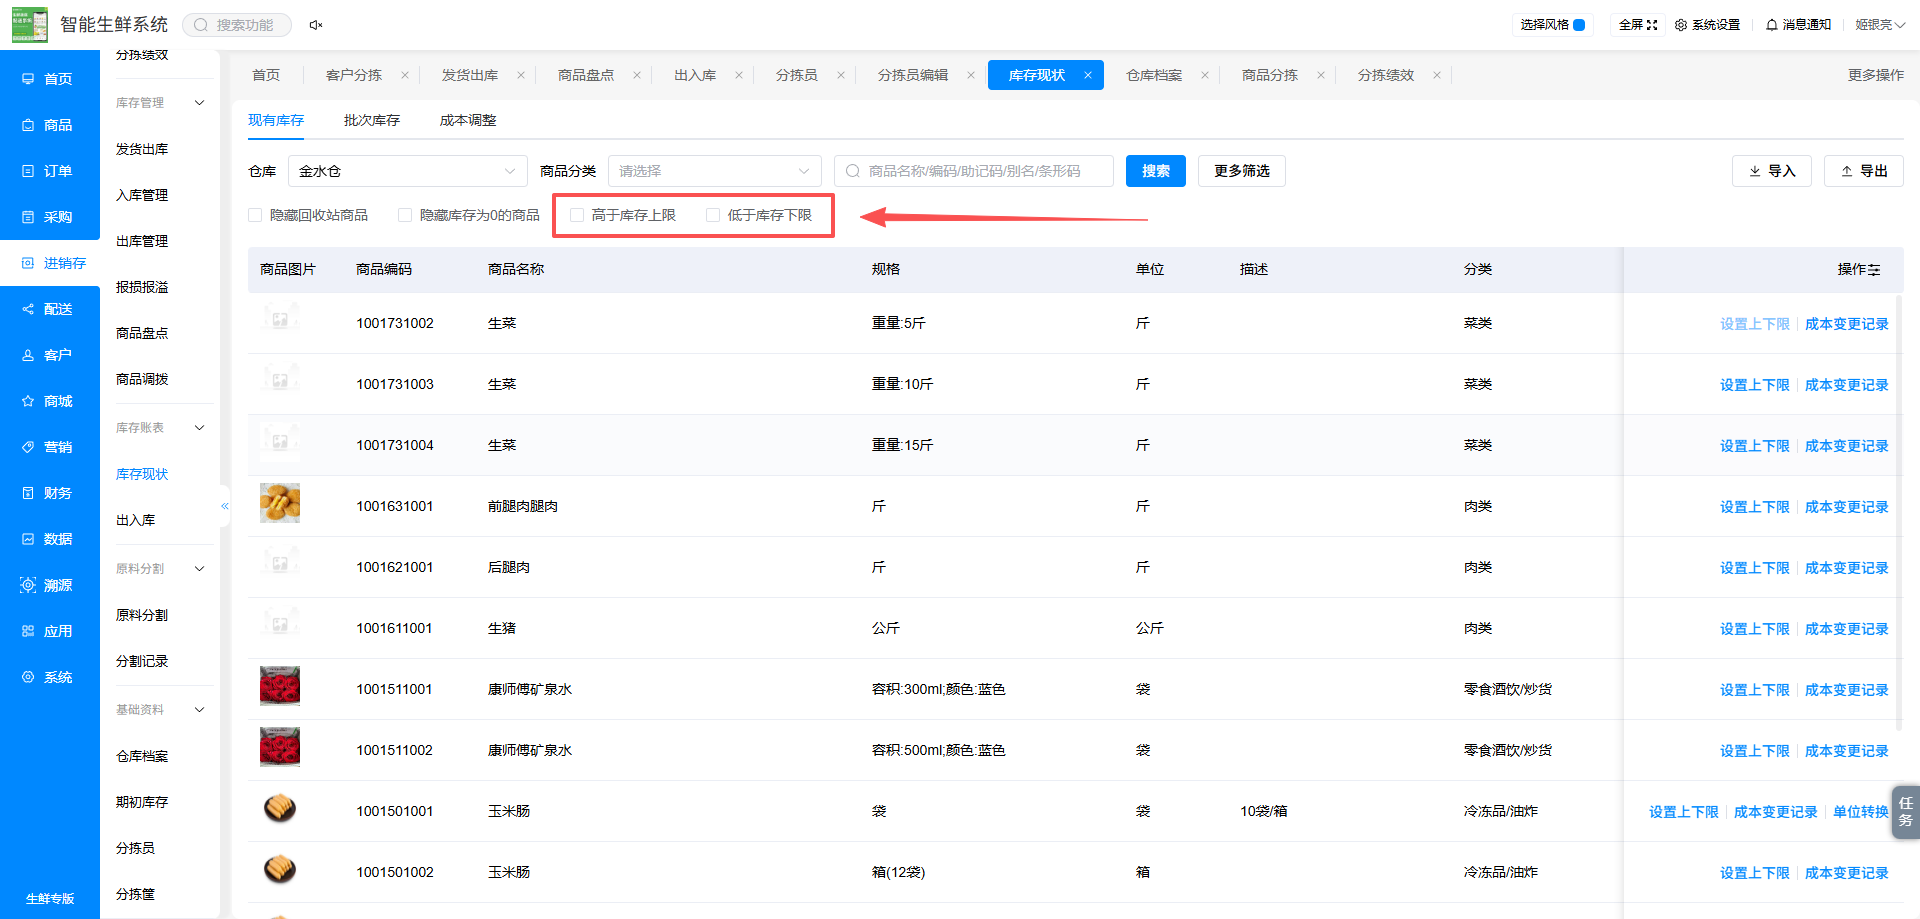This screenshot has width=1920, height=919.
Task: Open the 营销 sidebar module
Action: (x=48, y=447)
